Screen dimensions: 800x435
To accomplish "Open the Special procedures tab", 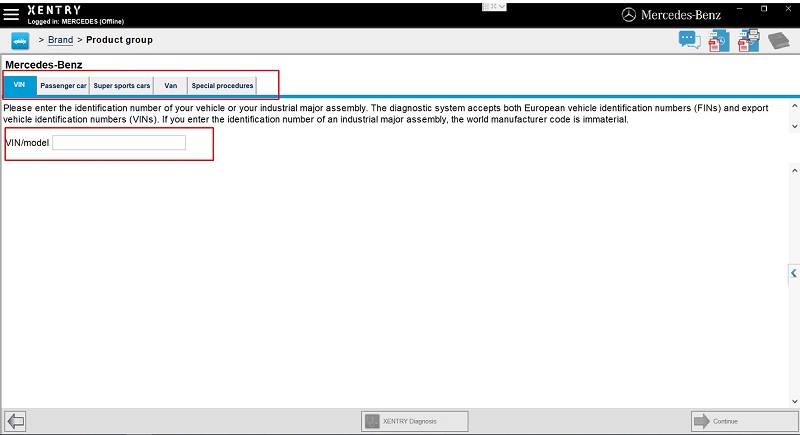I will 222,86.
